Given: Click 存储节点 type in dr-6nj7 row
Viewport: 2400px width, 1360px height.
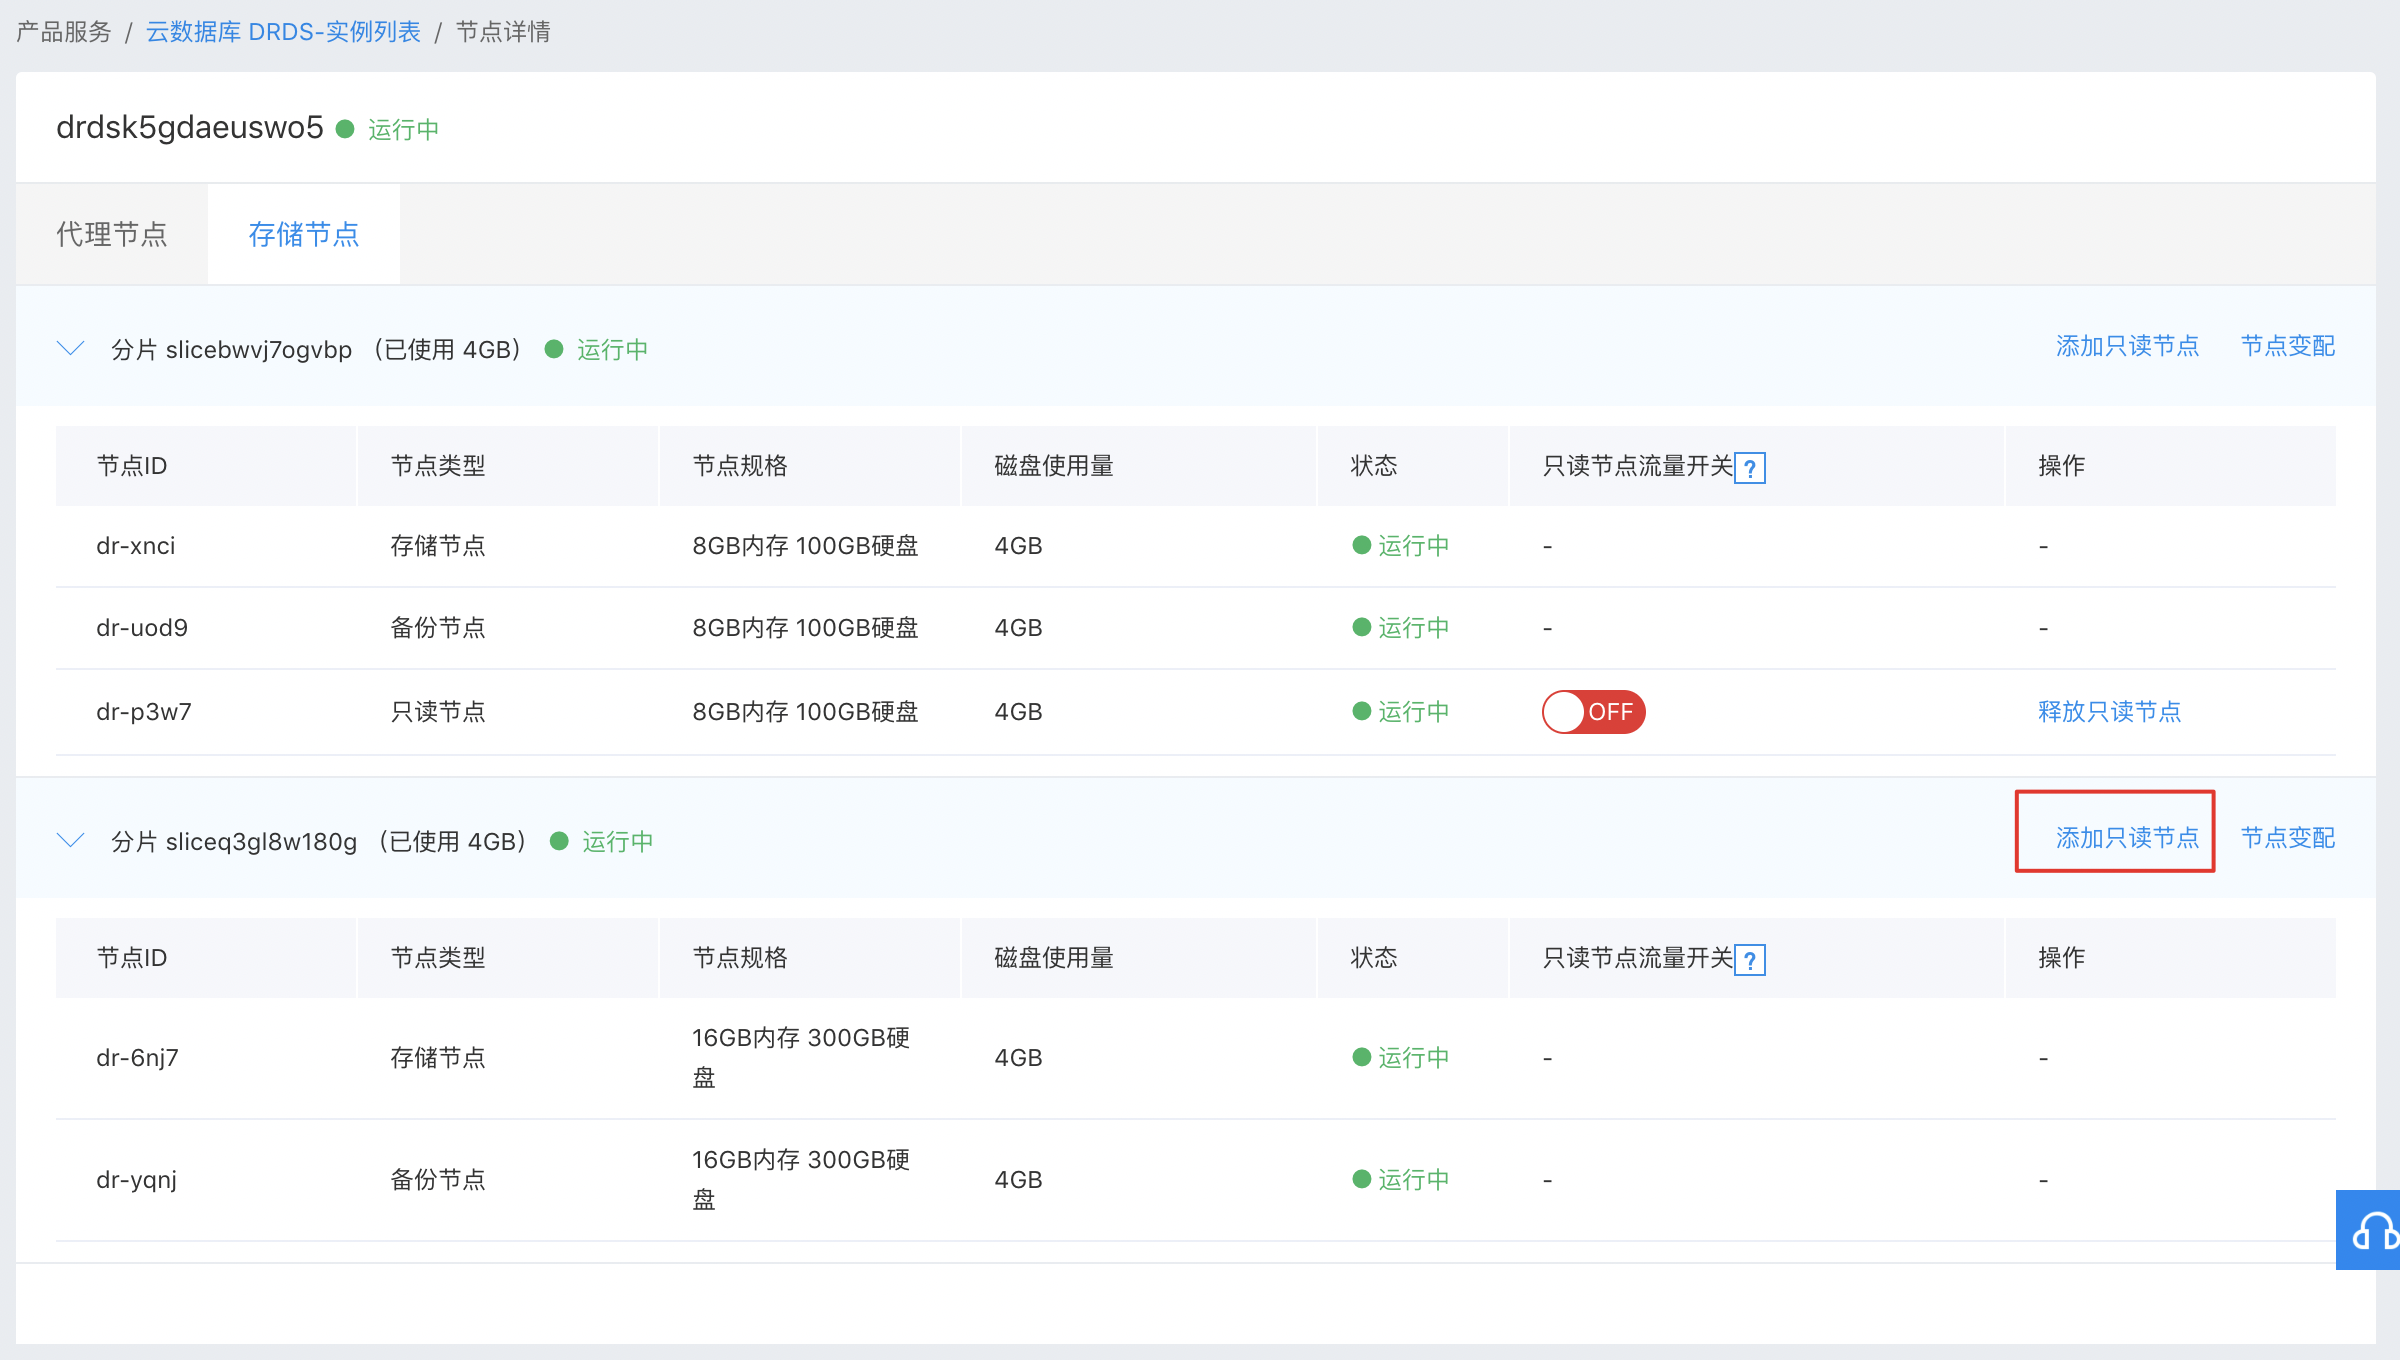Looking at the screenshot, I should pos(438,1058).
